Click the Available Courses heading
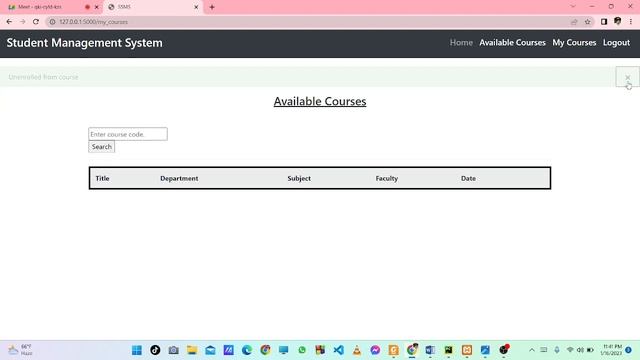Image resolution: width=640 pixels, height=360 pixels. coord(320,101)
